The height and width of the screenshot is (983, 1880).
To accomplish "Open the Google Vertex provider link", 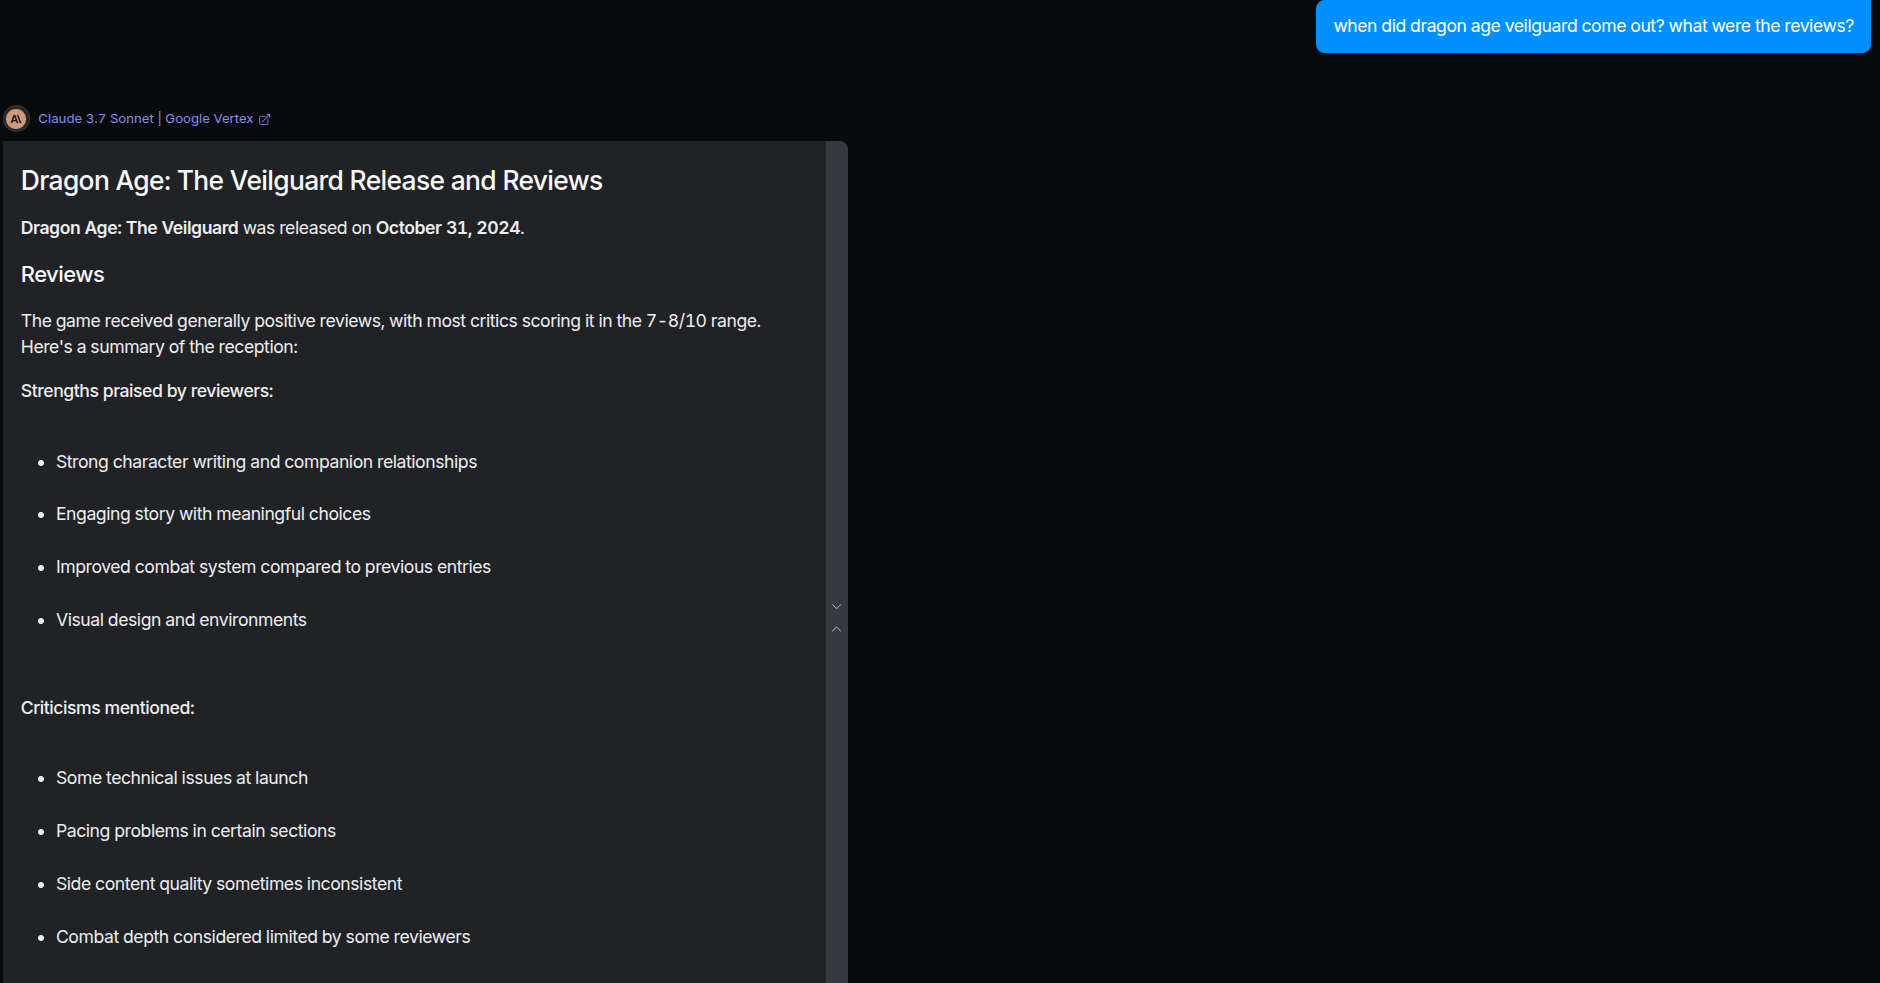I will pyautogui.click(x=209, y=119).
